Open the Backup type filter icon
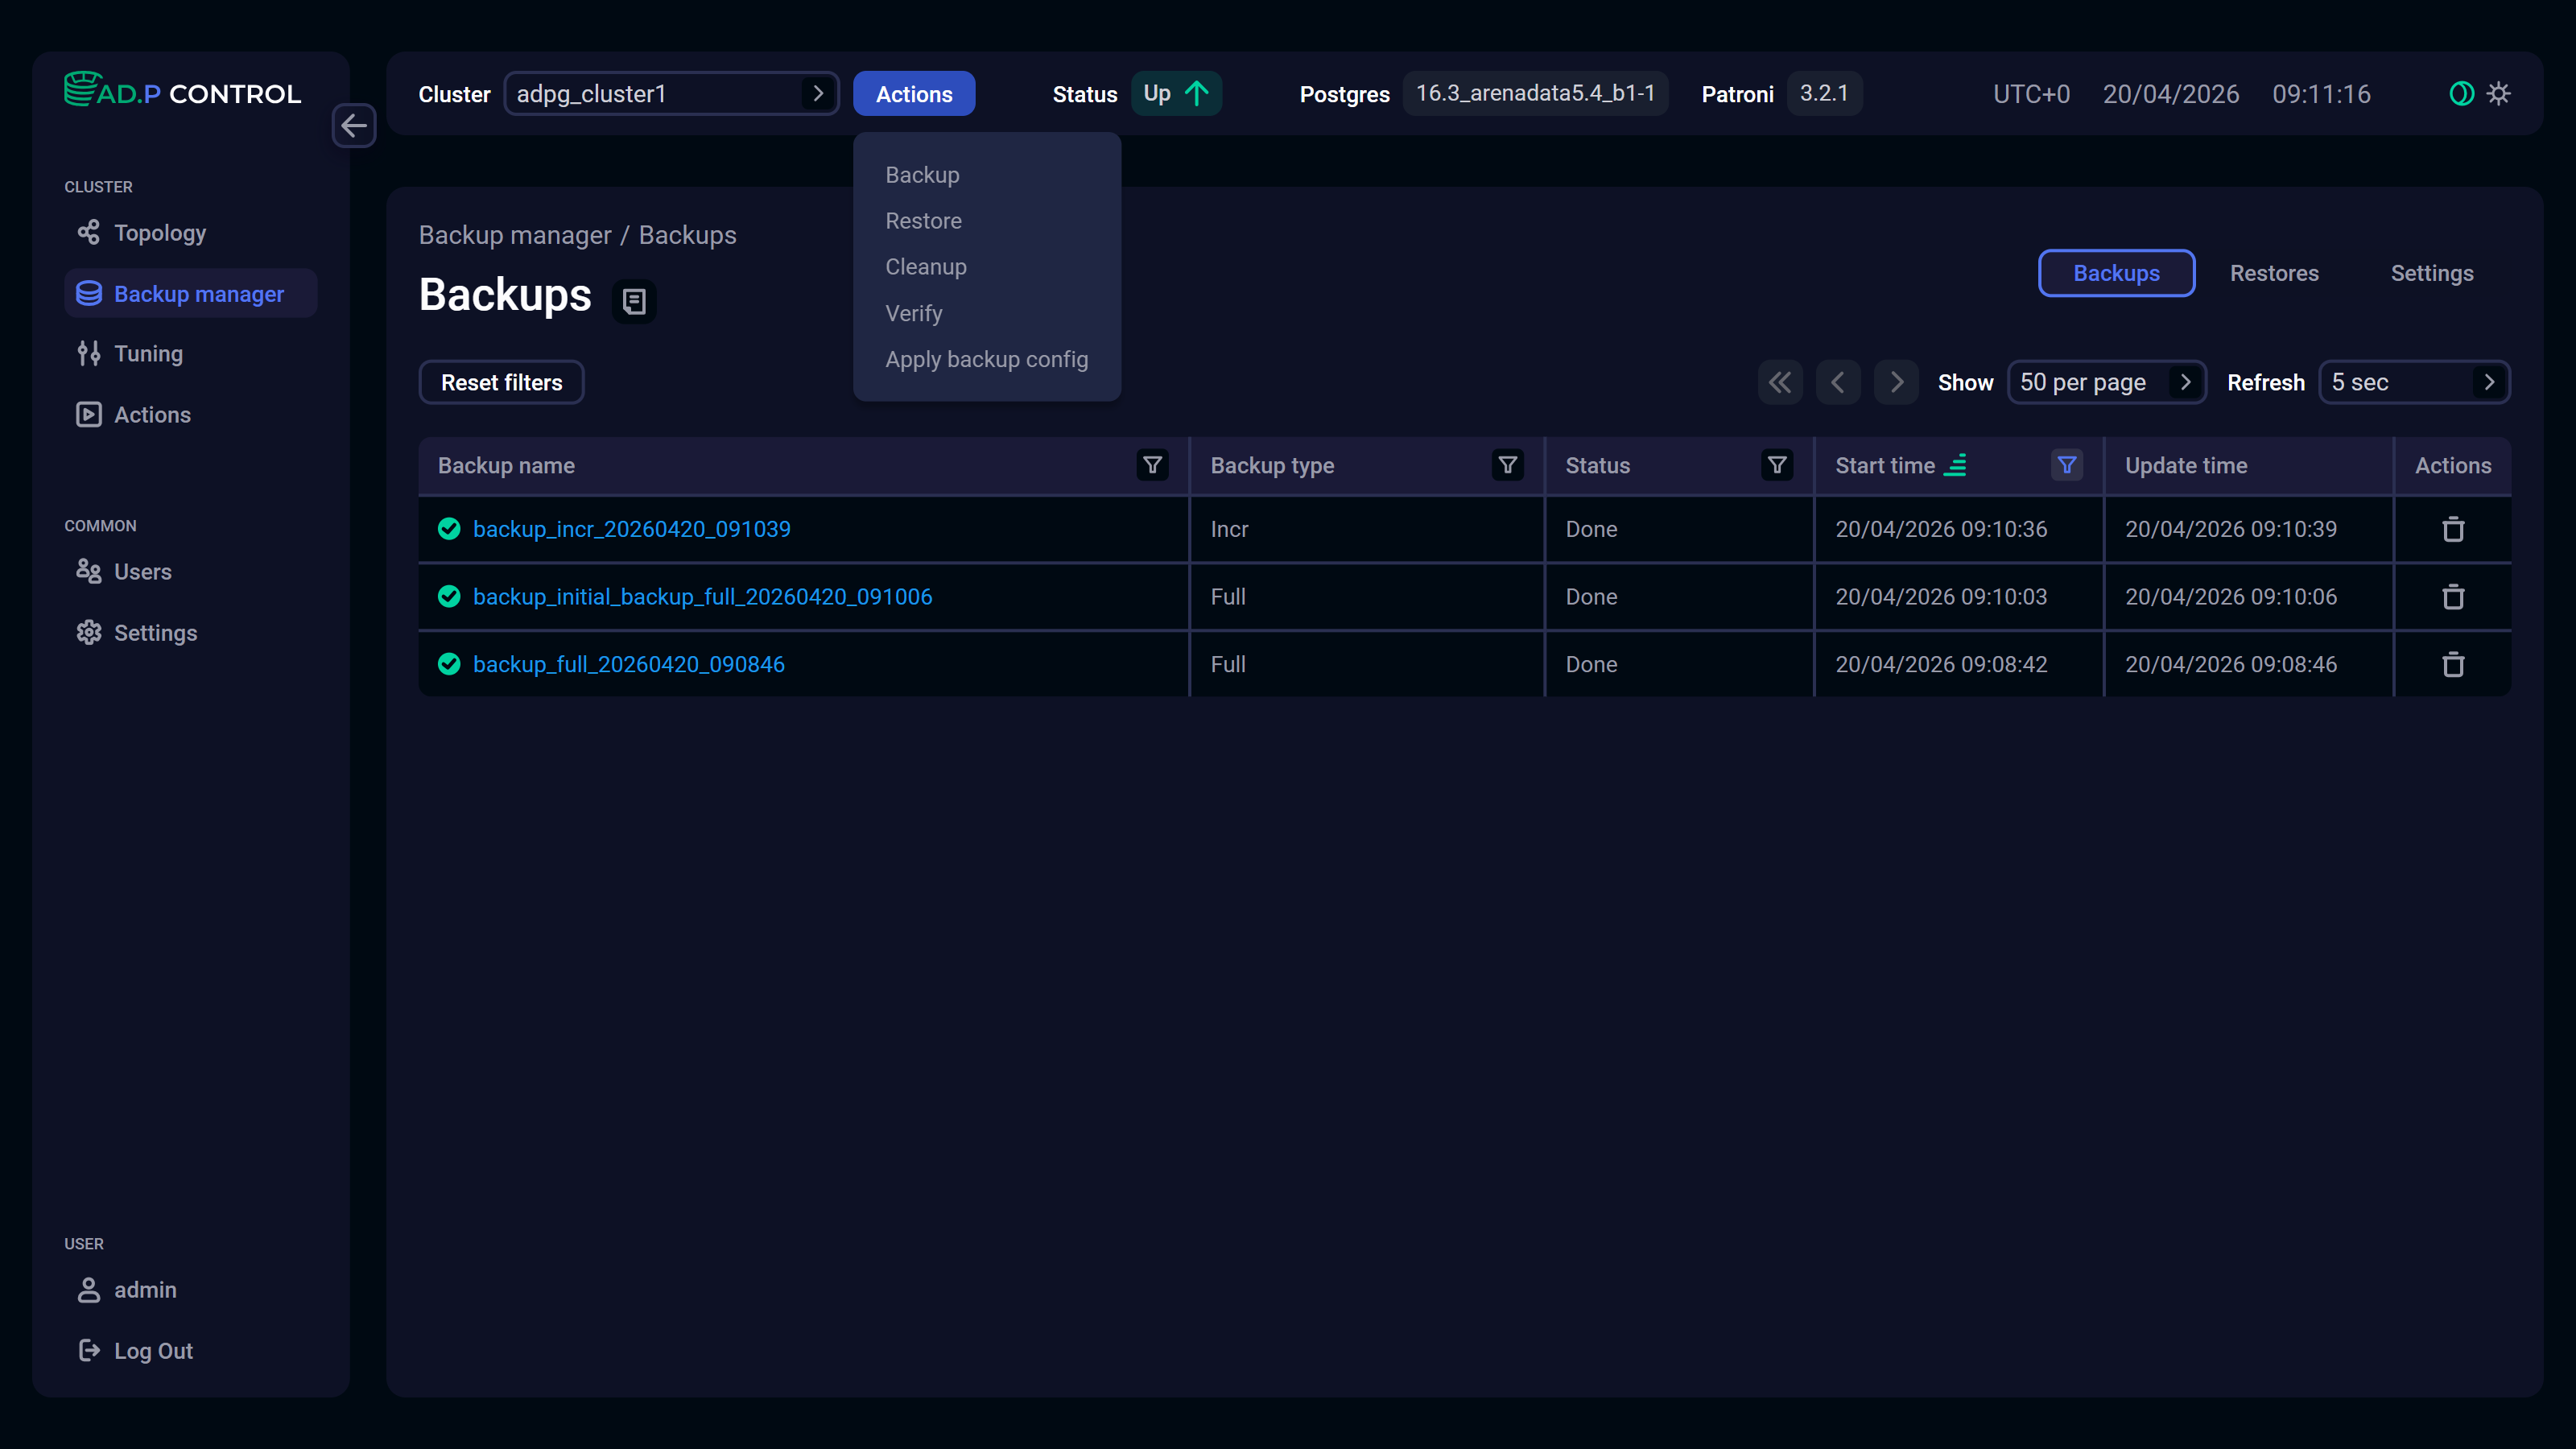Viewport: 2576px width, 1449px height. tap(1507, 465)
